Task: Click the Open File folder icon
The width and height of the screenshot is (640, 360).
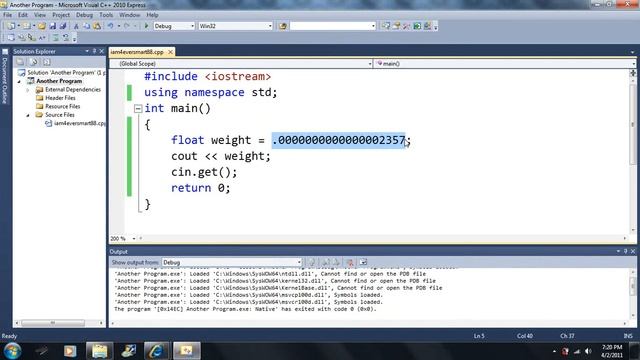Action: (x=42, y=26)
